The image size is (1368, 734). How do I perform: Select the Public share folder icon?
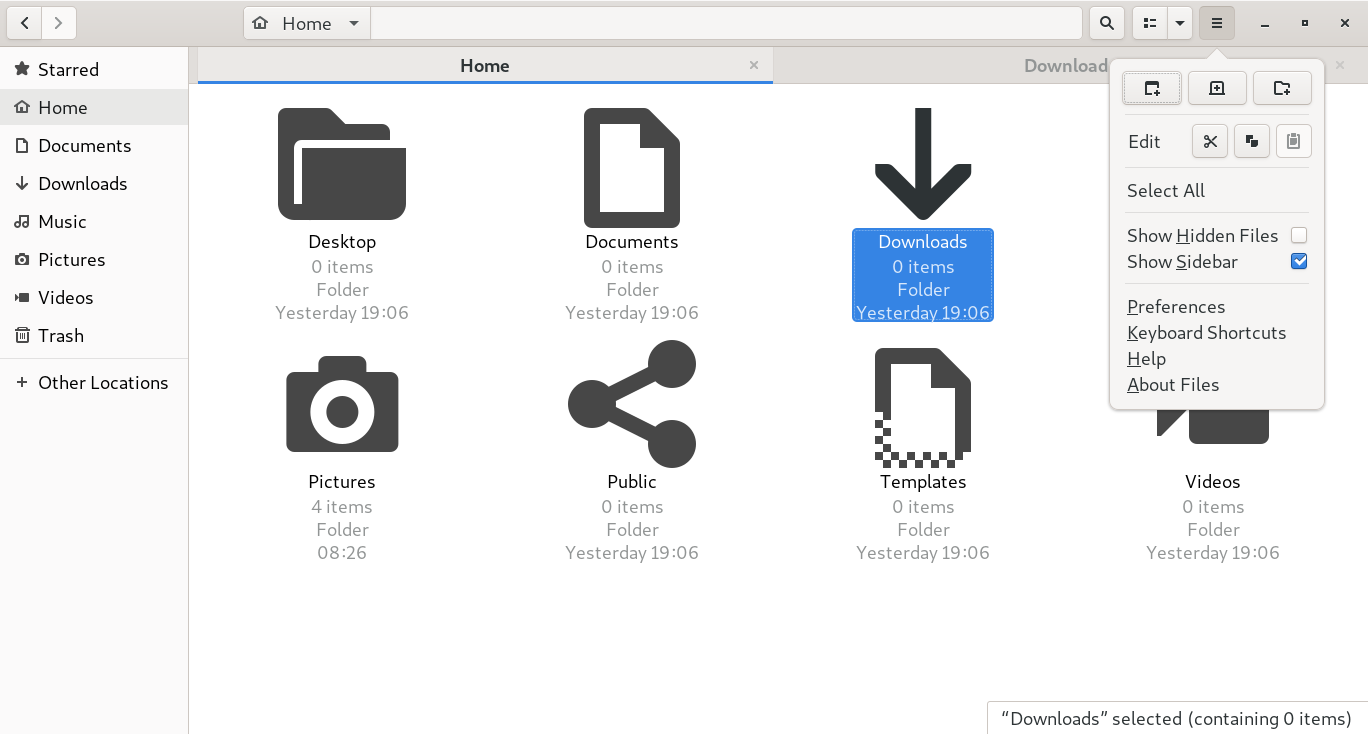pos(632,404)
